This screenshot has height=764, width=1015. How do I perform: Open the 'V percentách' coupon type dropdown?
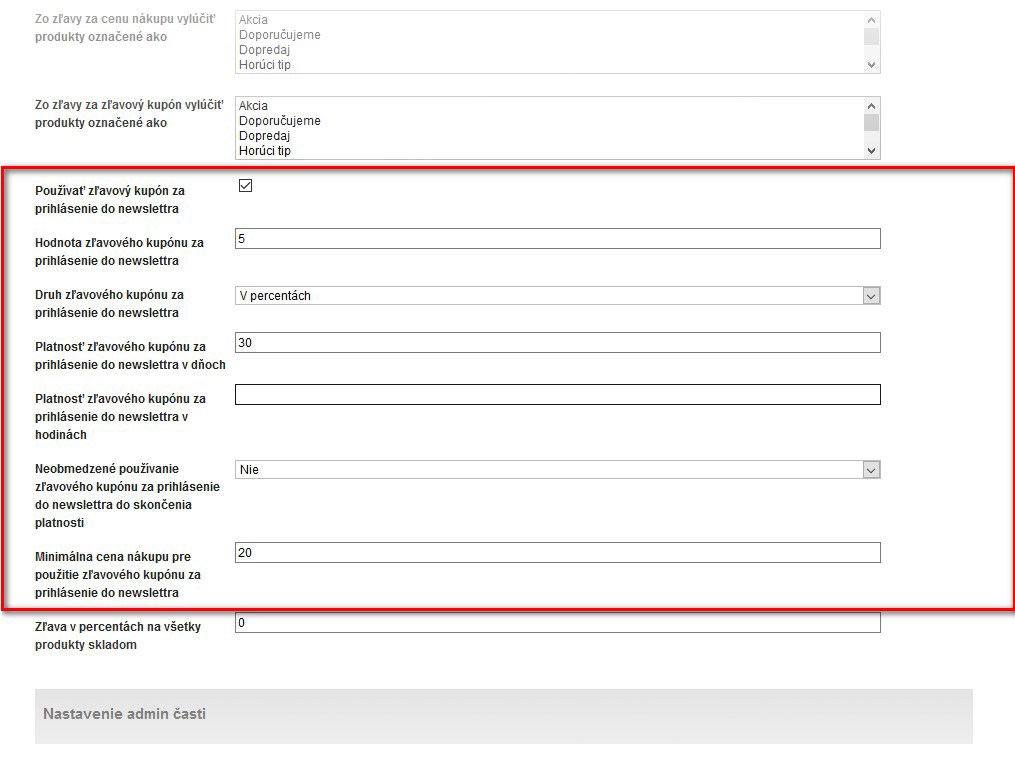tap(557, 296)
